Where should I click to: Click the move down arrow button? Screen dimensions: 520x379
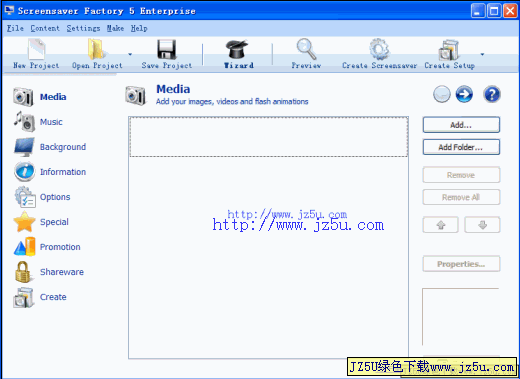(x=482, y=225)
